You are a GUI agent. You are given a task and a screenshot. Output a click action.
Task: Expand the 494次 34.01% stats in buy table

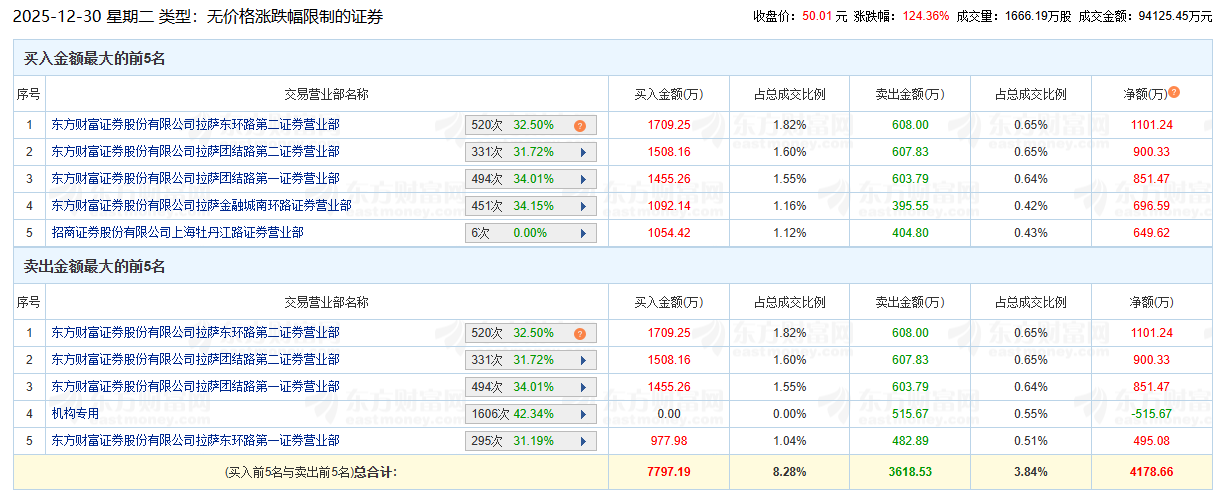coord(580,179)
